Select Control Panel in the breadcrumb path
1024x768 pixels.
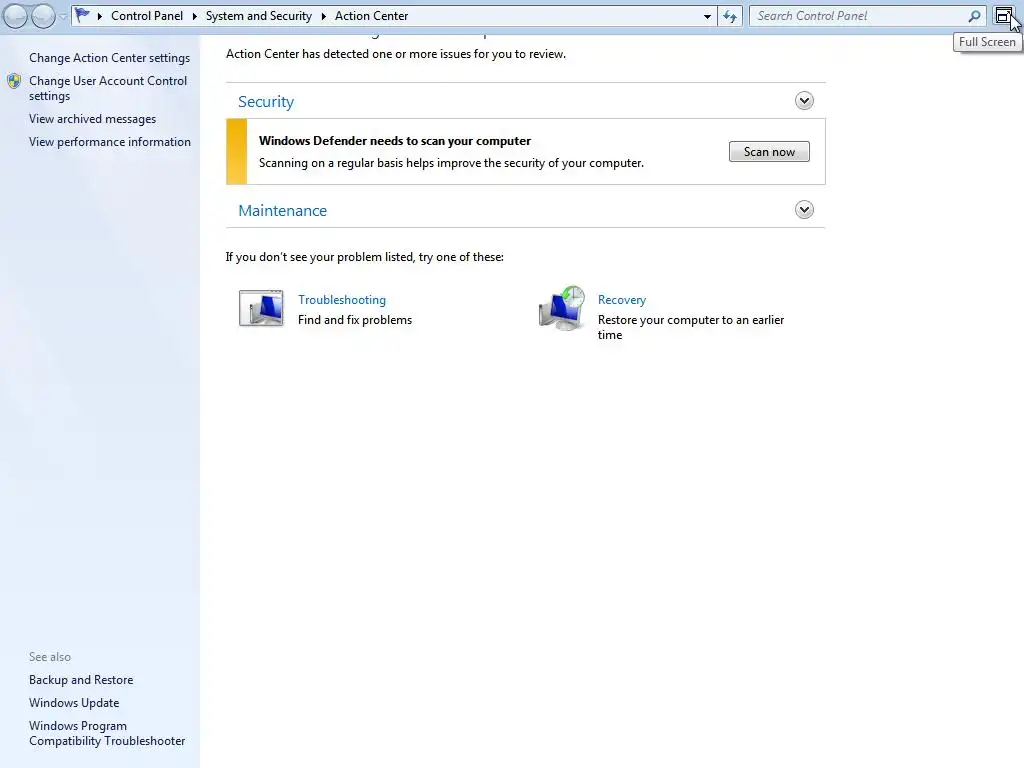[x=147, y=16]
